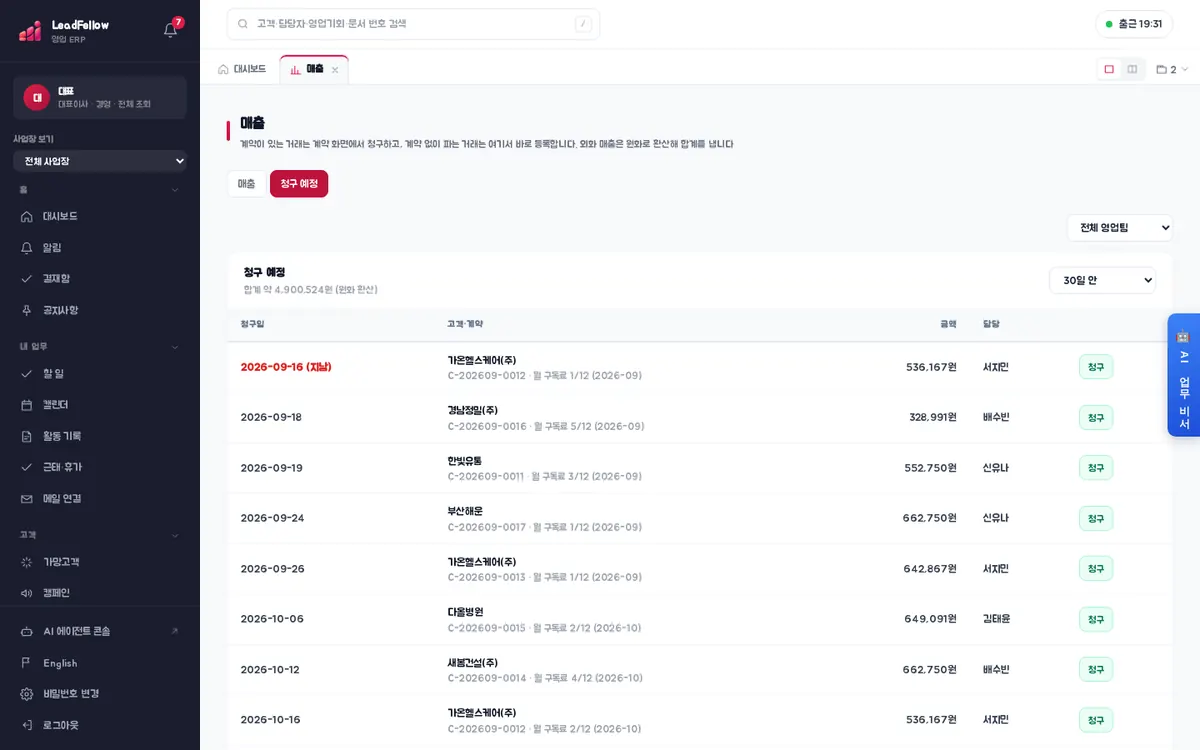Open 가망고객 in the sidebar menu

coord(100,562)
